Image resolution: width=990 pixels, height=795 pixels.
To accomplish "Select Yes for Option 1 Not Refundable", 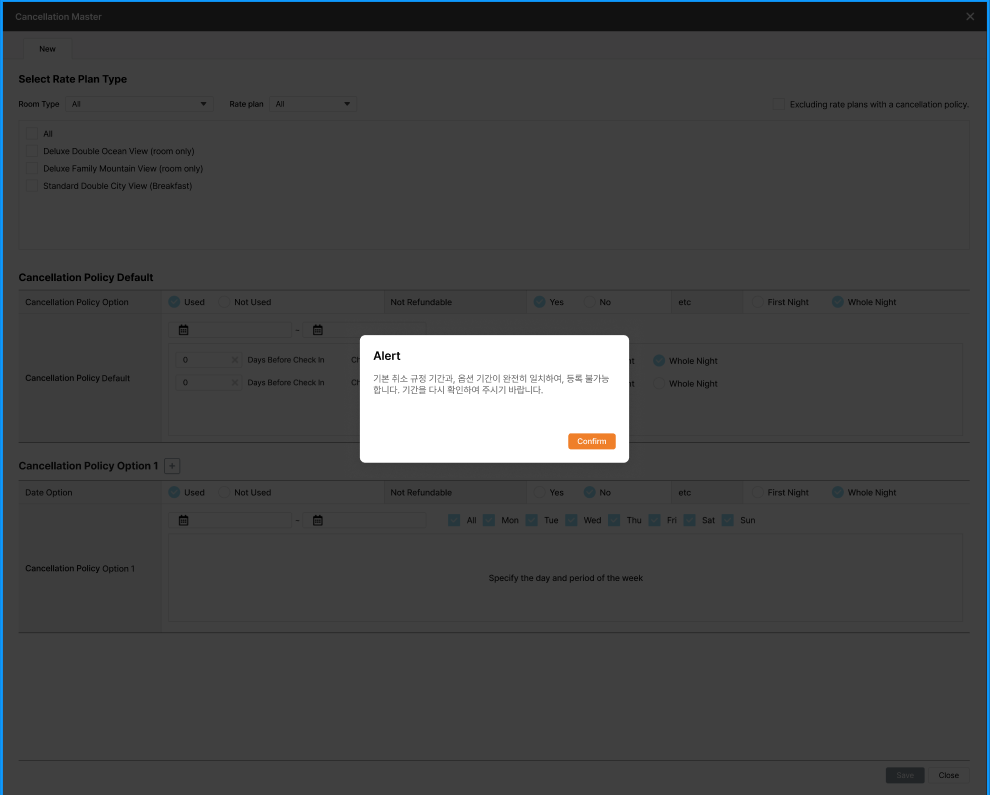I will point(539,493).
